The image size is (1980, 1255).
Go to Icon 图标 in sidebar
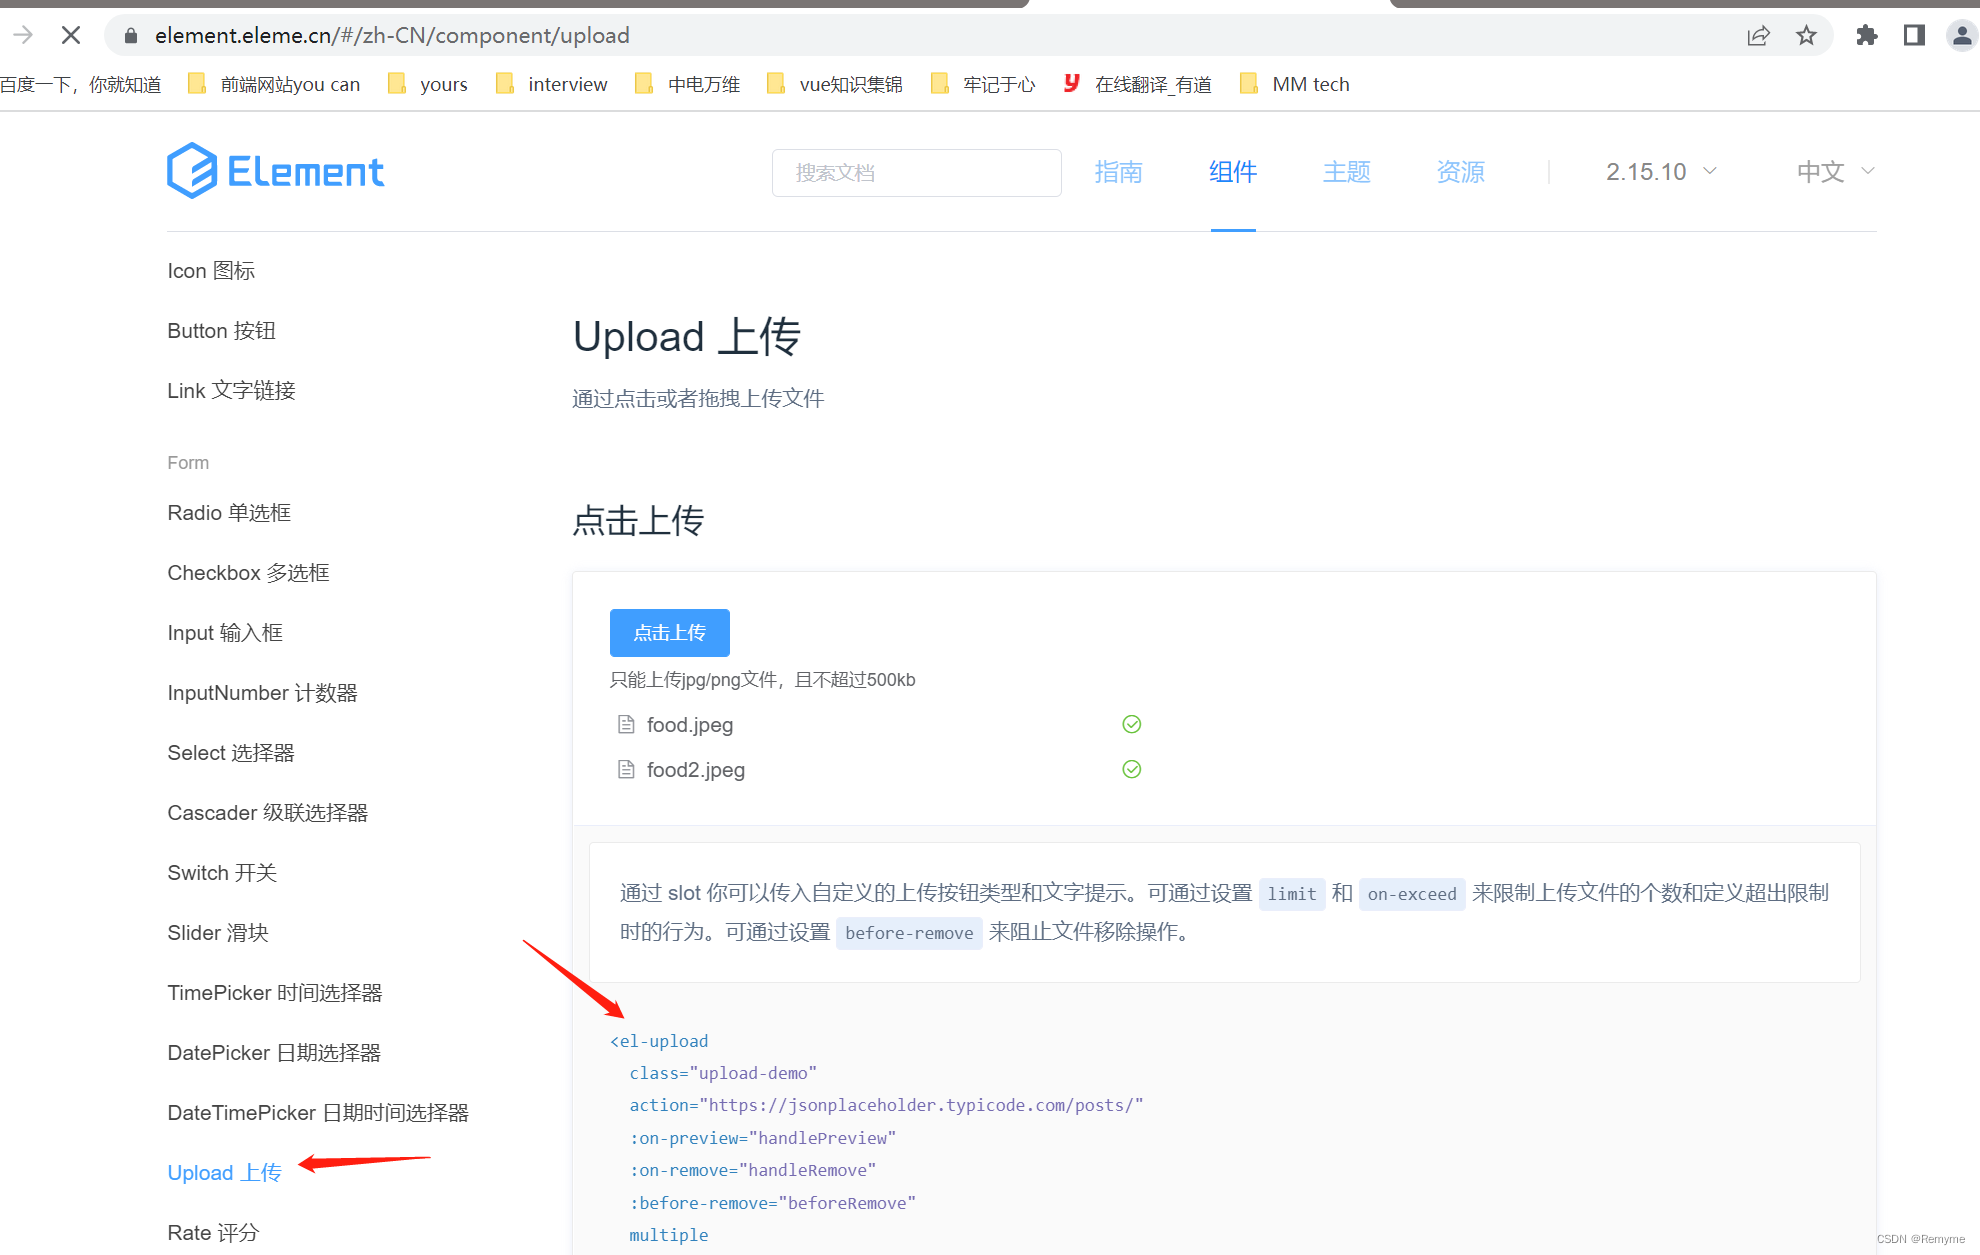point(211,271)
